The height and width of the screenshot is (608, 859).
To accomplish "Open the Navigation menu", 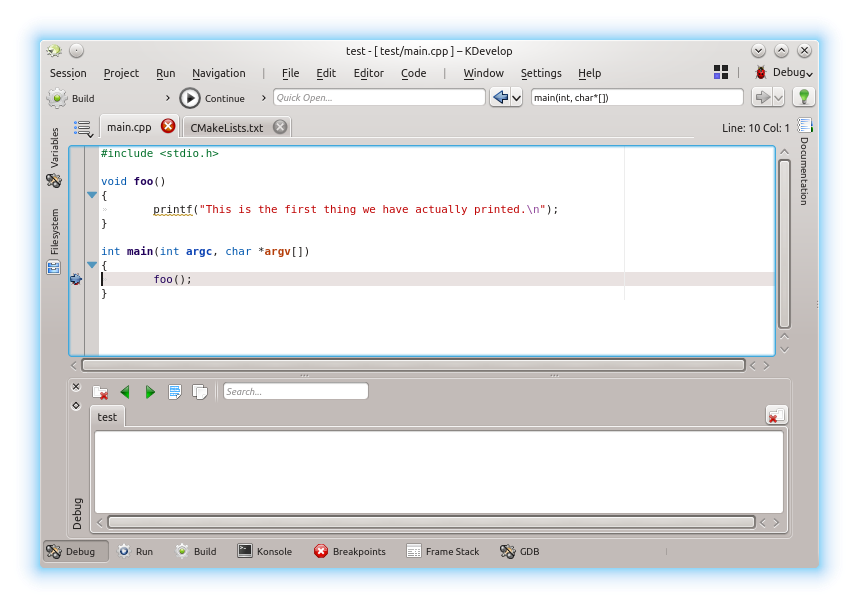I will (218, 73).
